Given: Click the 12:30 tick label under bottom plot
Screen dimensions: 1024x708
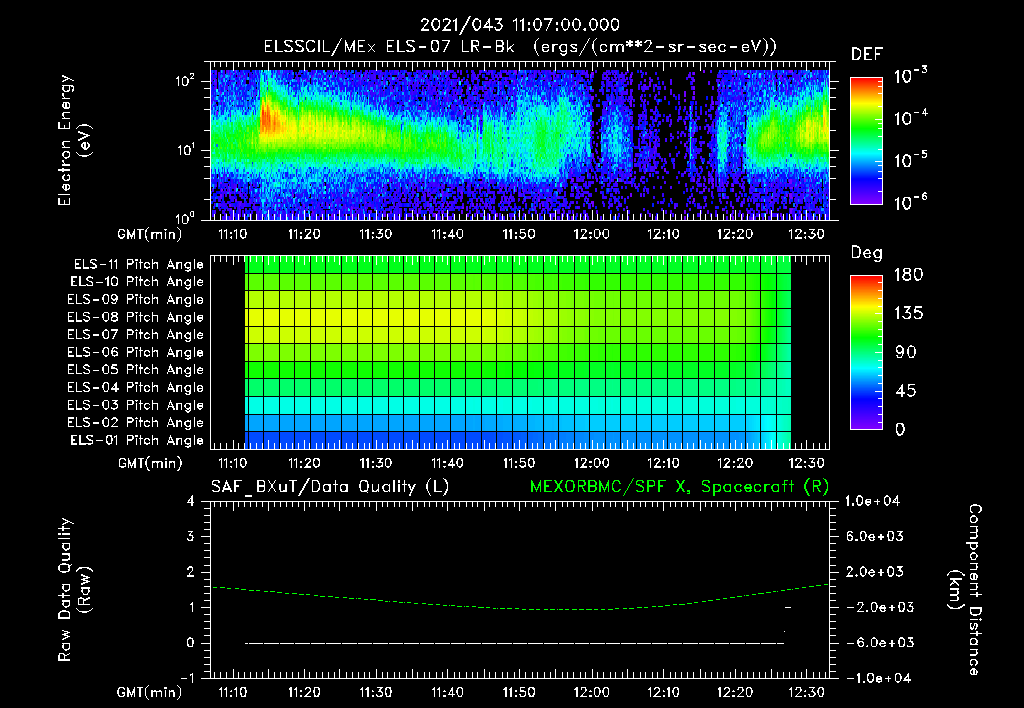Looking at the screenshot, I should [x=807, y=692].
